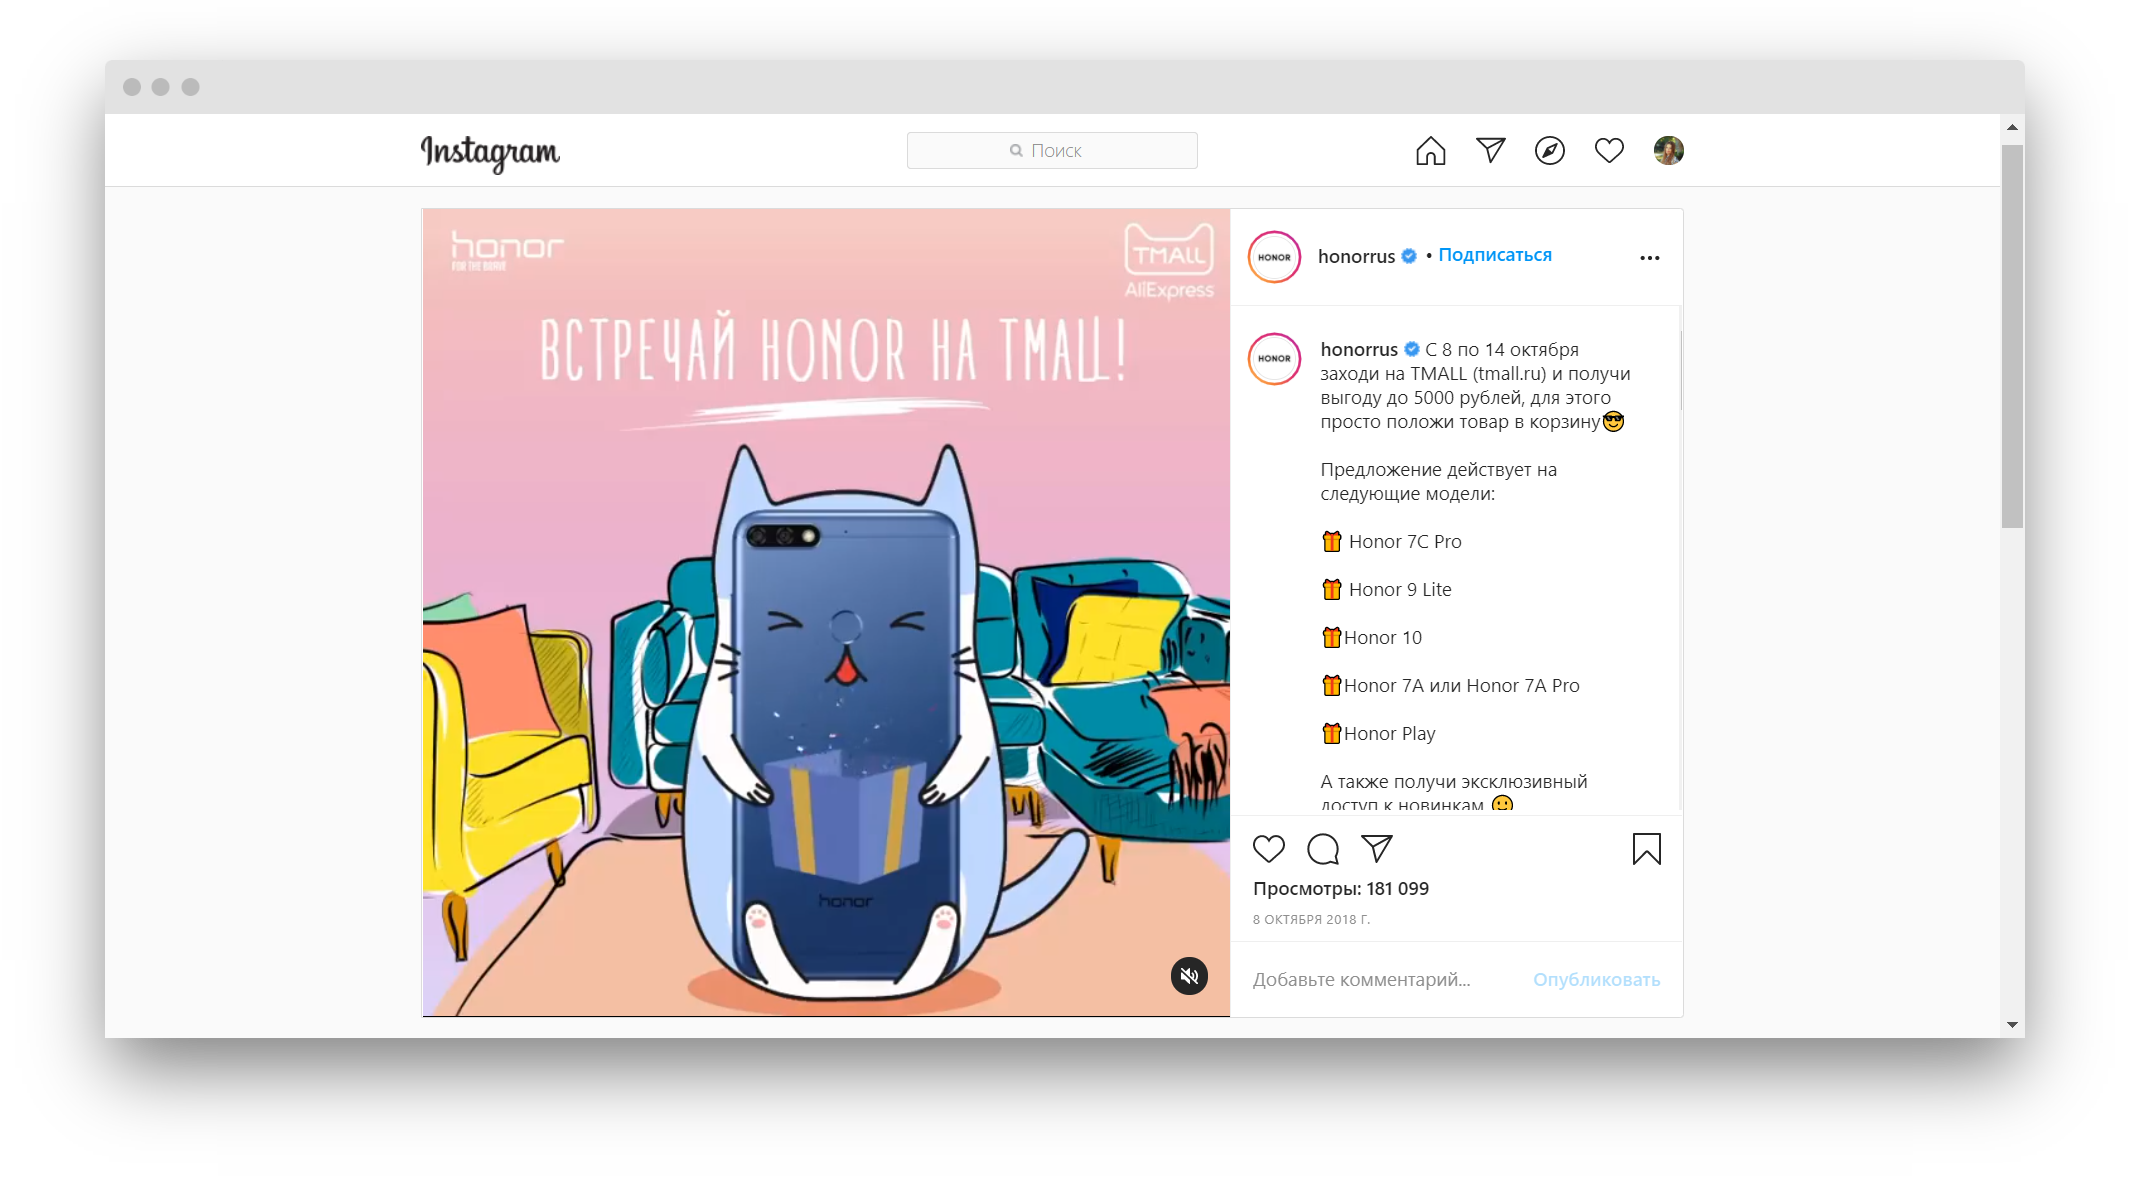Unmute the video with speaker icon

[1190, 976]
